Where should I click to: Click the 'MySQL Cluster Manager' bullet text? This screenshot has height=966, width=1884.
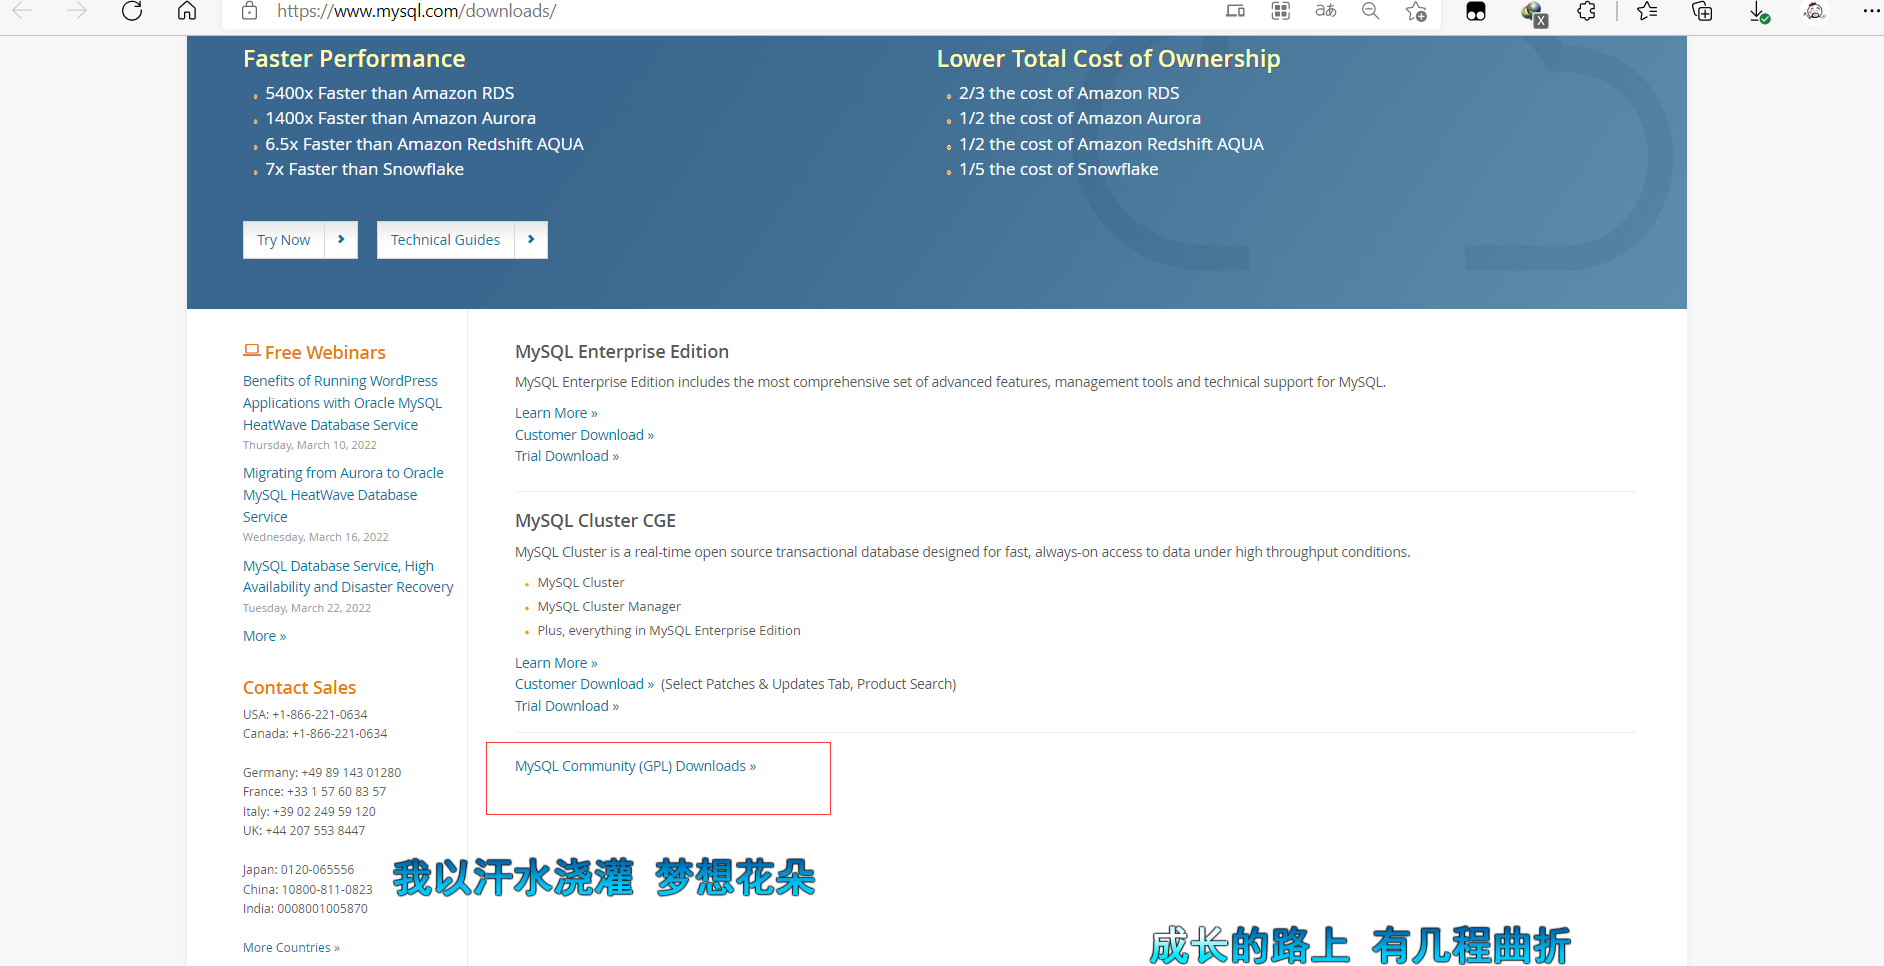click(x=609, y=607)
